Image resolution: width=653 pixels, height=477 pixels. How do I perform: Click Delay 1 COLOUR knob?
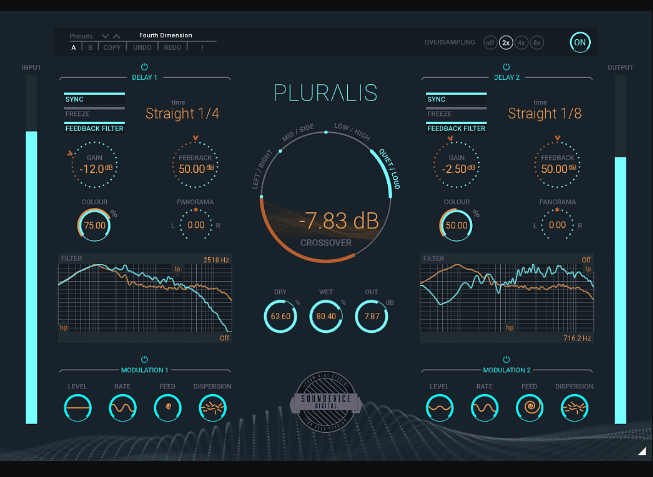(95, 225)
